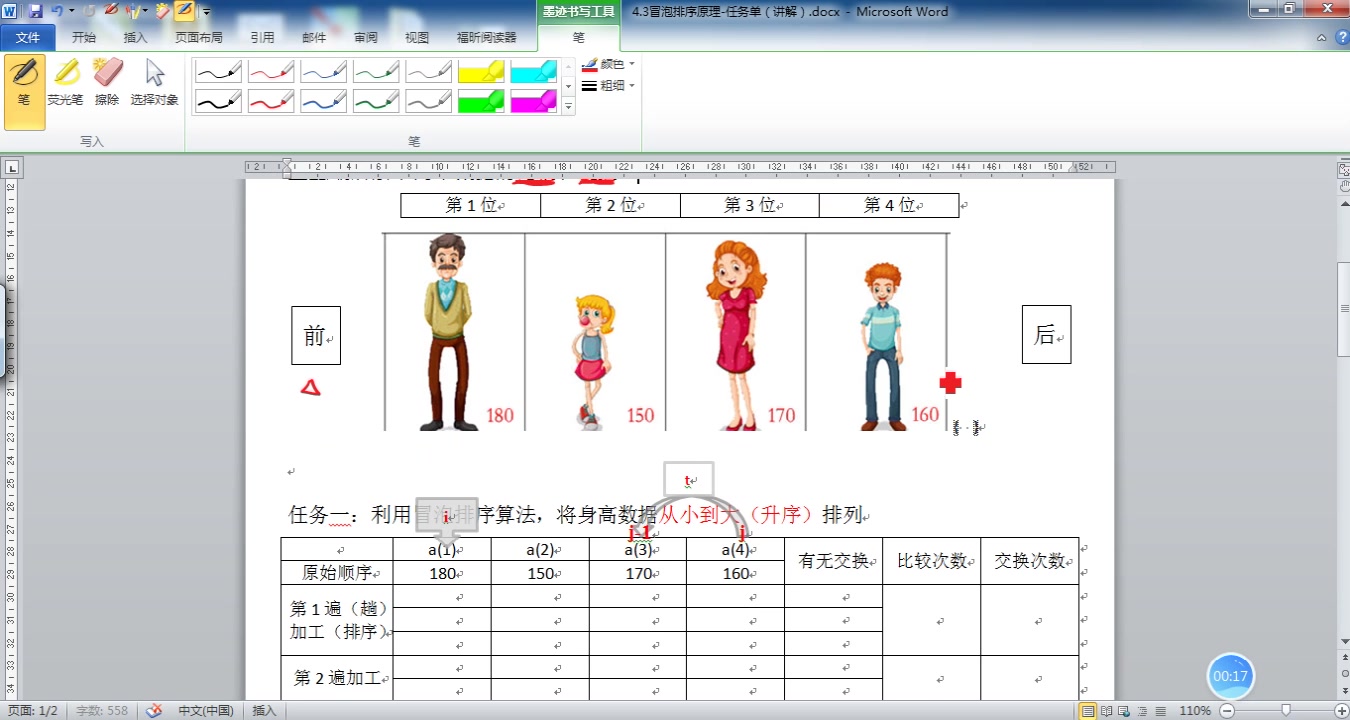The image size is (1350, 720).
Task: Switch to the 审阅 ribbon tab
Action: point(365,37)
